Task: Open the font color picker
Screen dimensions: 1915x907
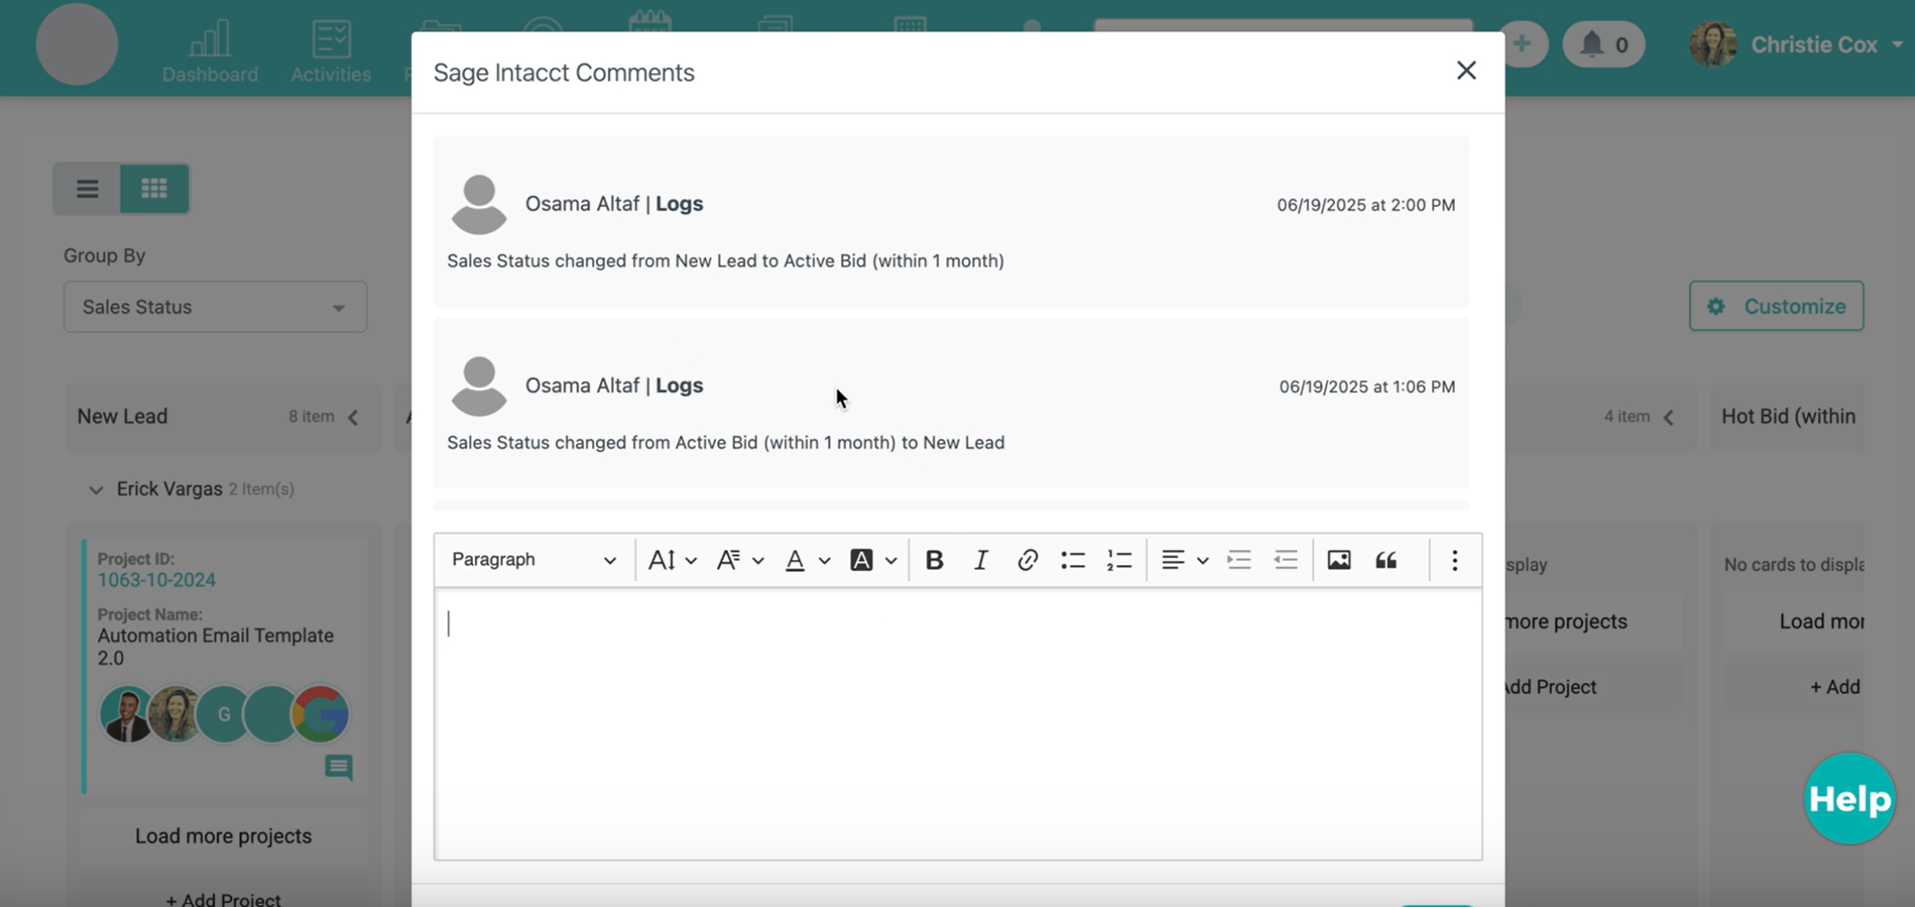Action: click(x=806, y=560)
